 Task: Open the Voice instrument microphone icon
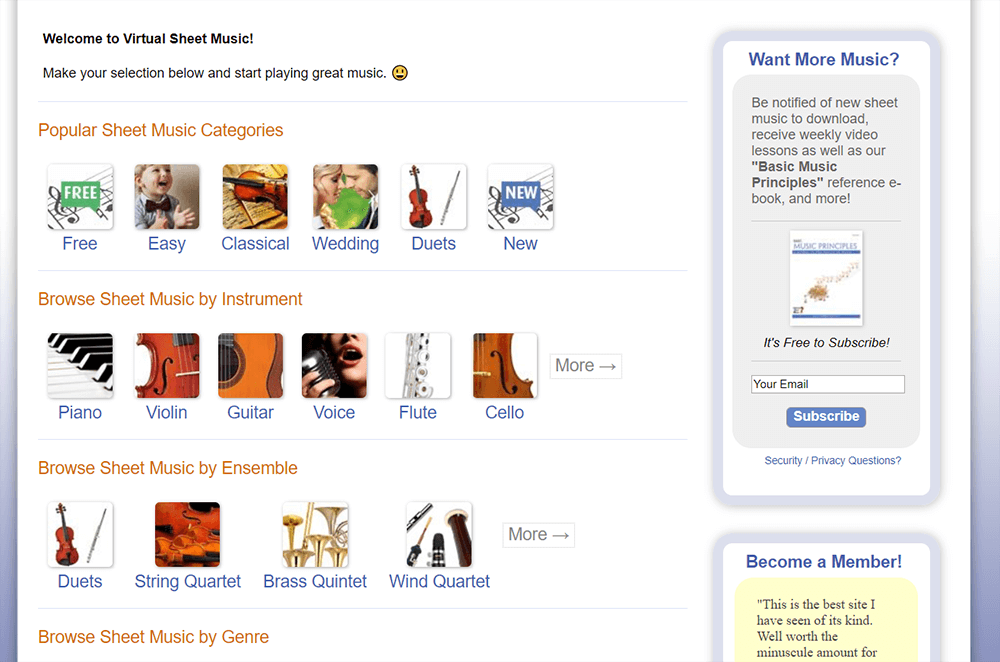tap(334, 365)
